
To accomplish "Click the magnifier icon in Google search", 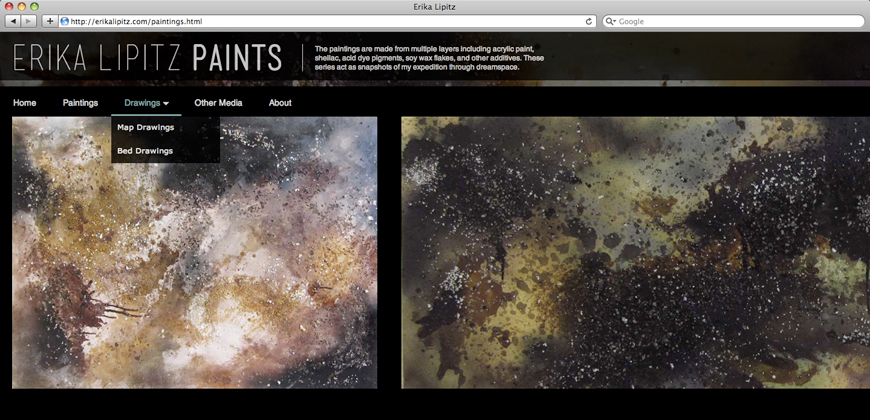I will click(611, 21).
